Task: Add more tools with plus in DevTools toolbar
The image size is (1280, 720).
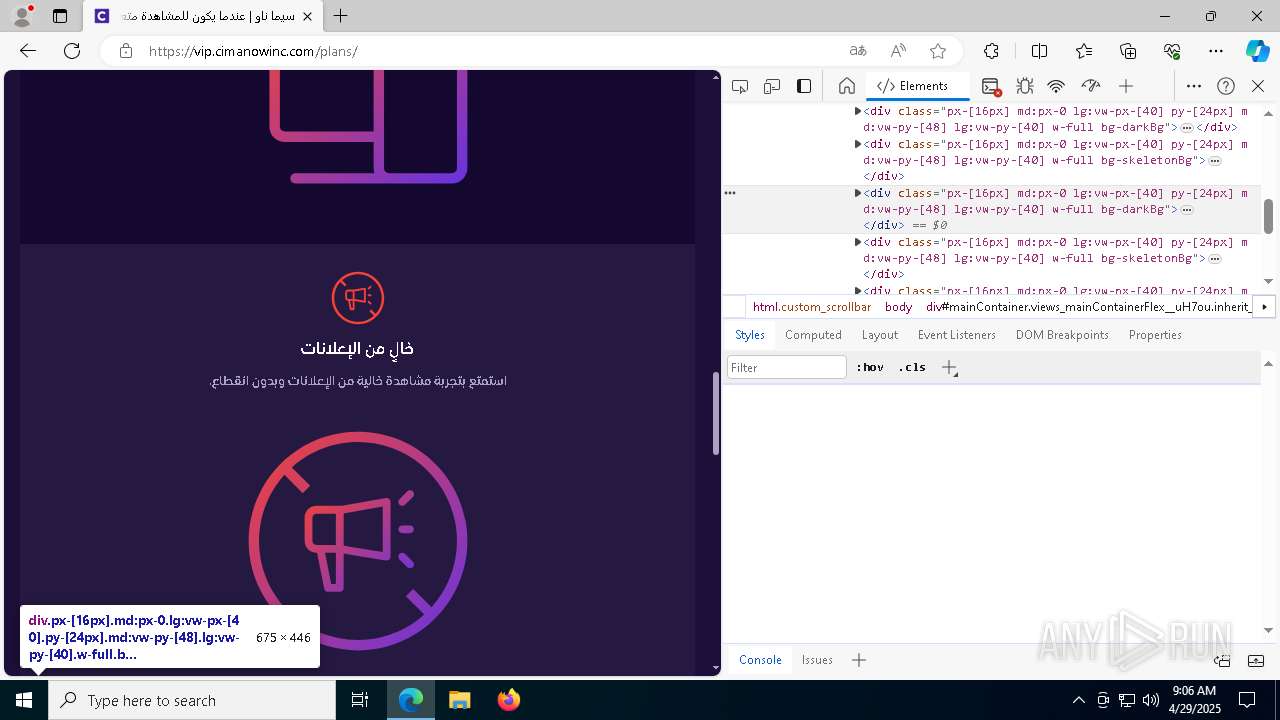Action: tap(1126, 86)
